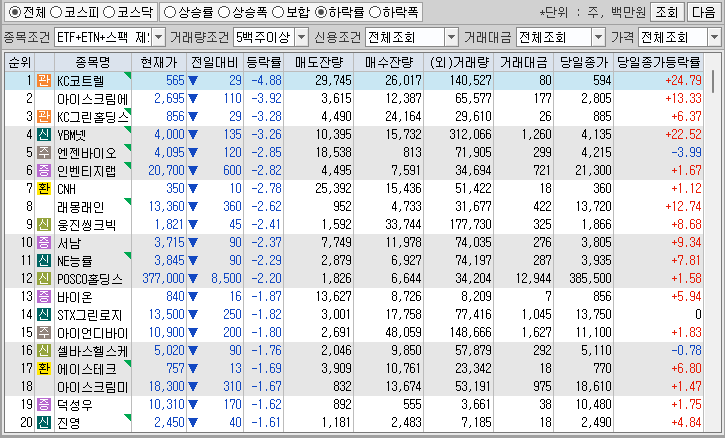The width and height of the screenshot is (725, 438).
Task: Select stock name STX그린로지
Action: [x=90, y=315]
